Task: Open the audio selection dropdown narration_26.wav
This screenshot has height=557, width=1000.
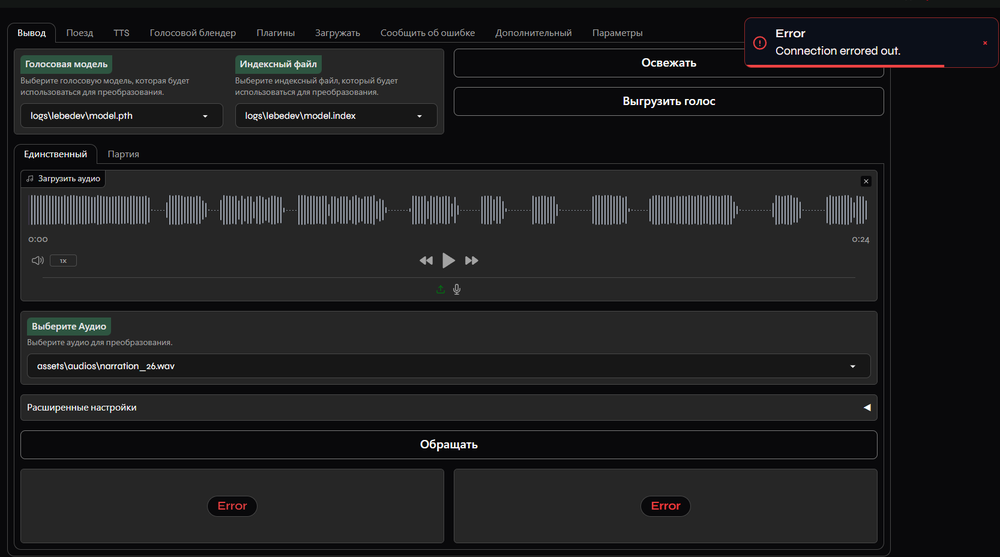Action: 448,366
